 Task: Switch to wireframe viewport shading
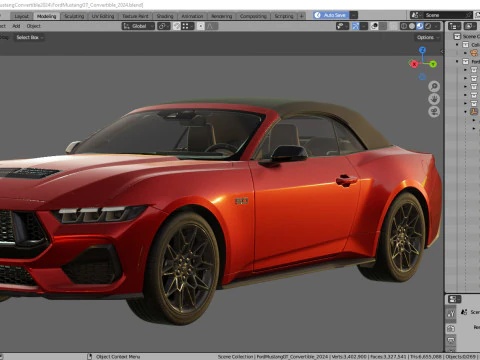coord(404,26)
